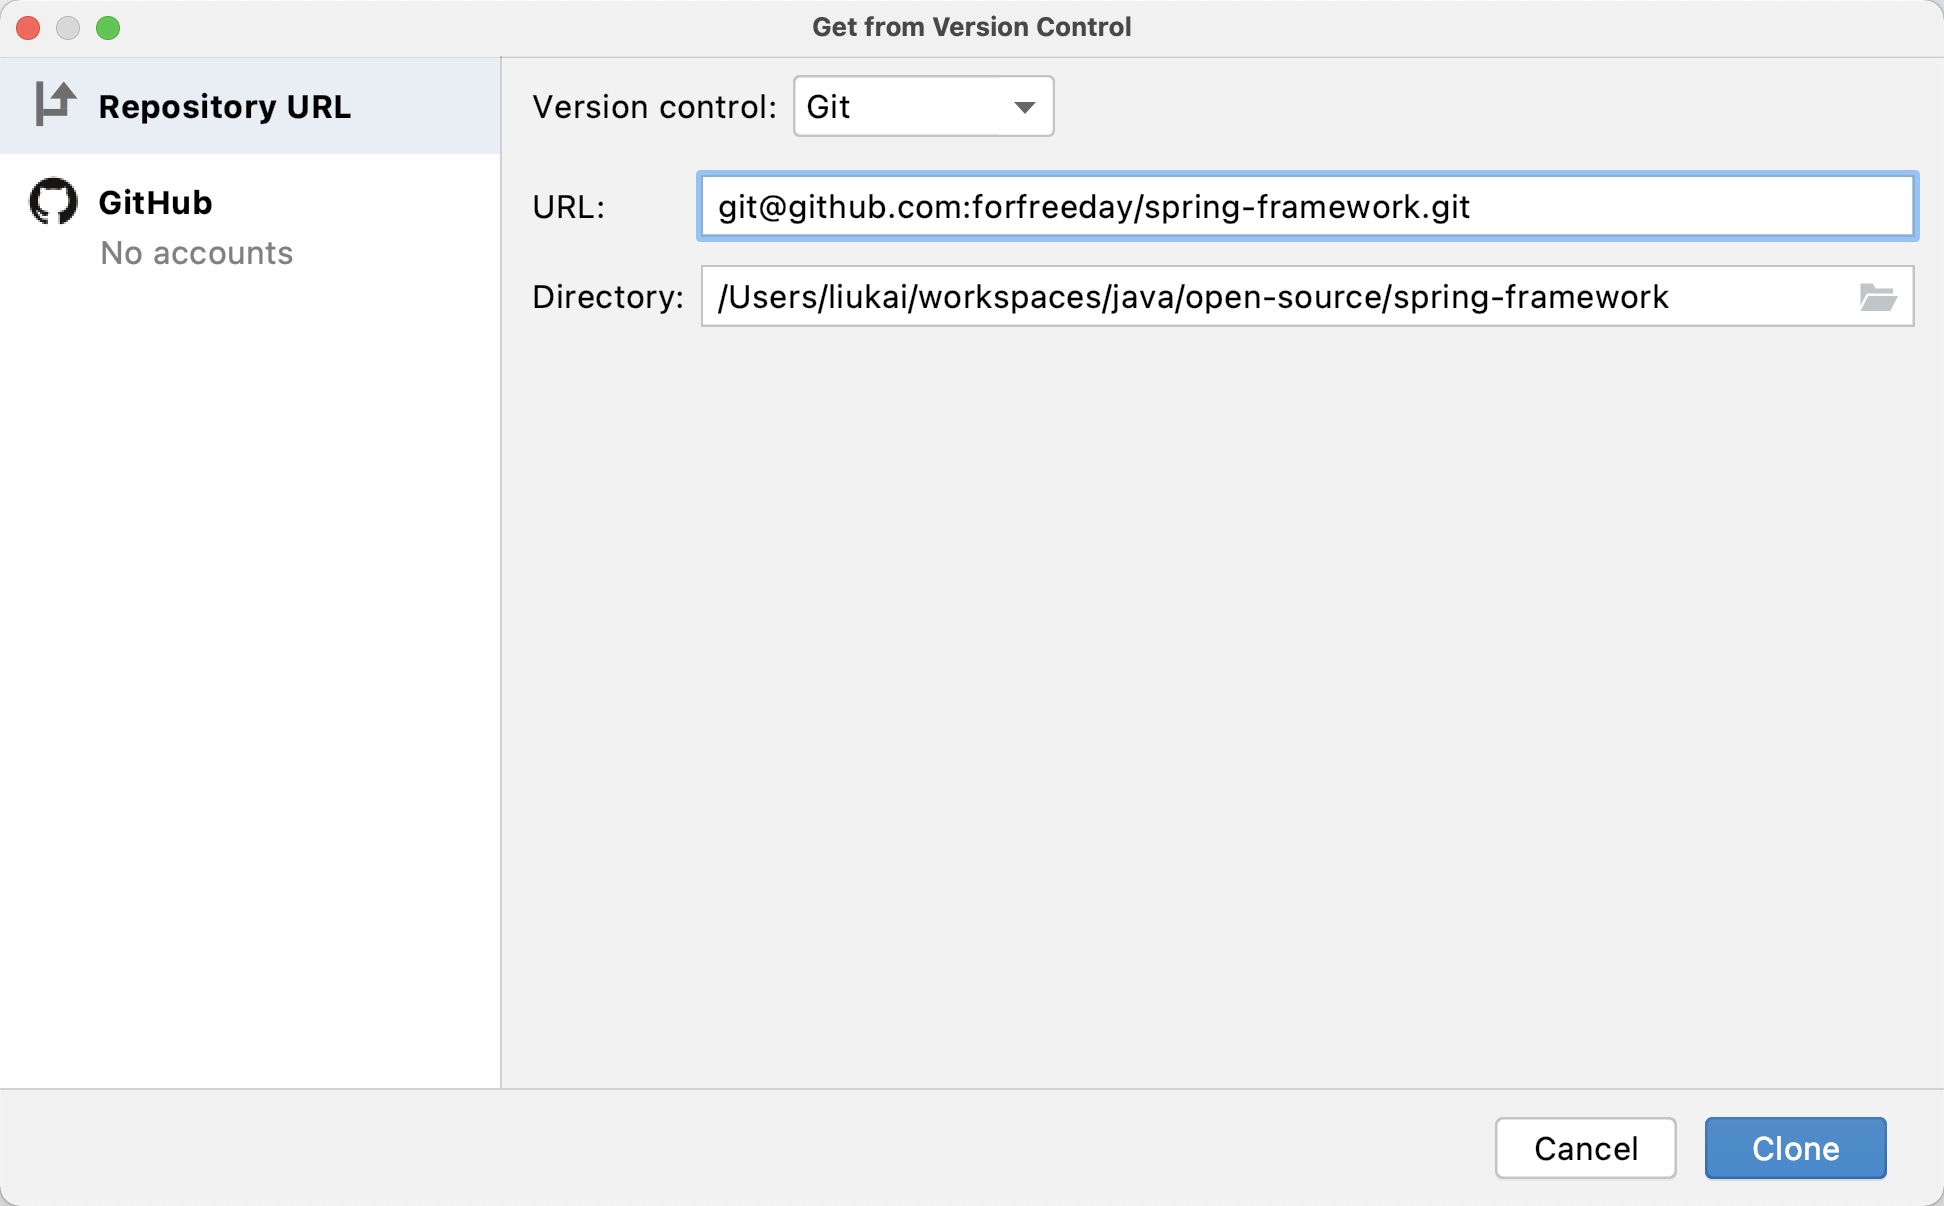Click the Git version control dropdown arrow
This screenshot has height=1206, width=1944.
pos(1024,106)
